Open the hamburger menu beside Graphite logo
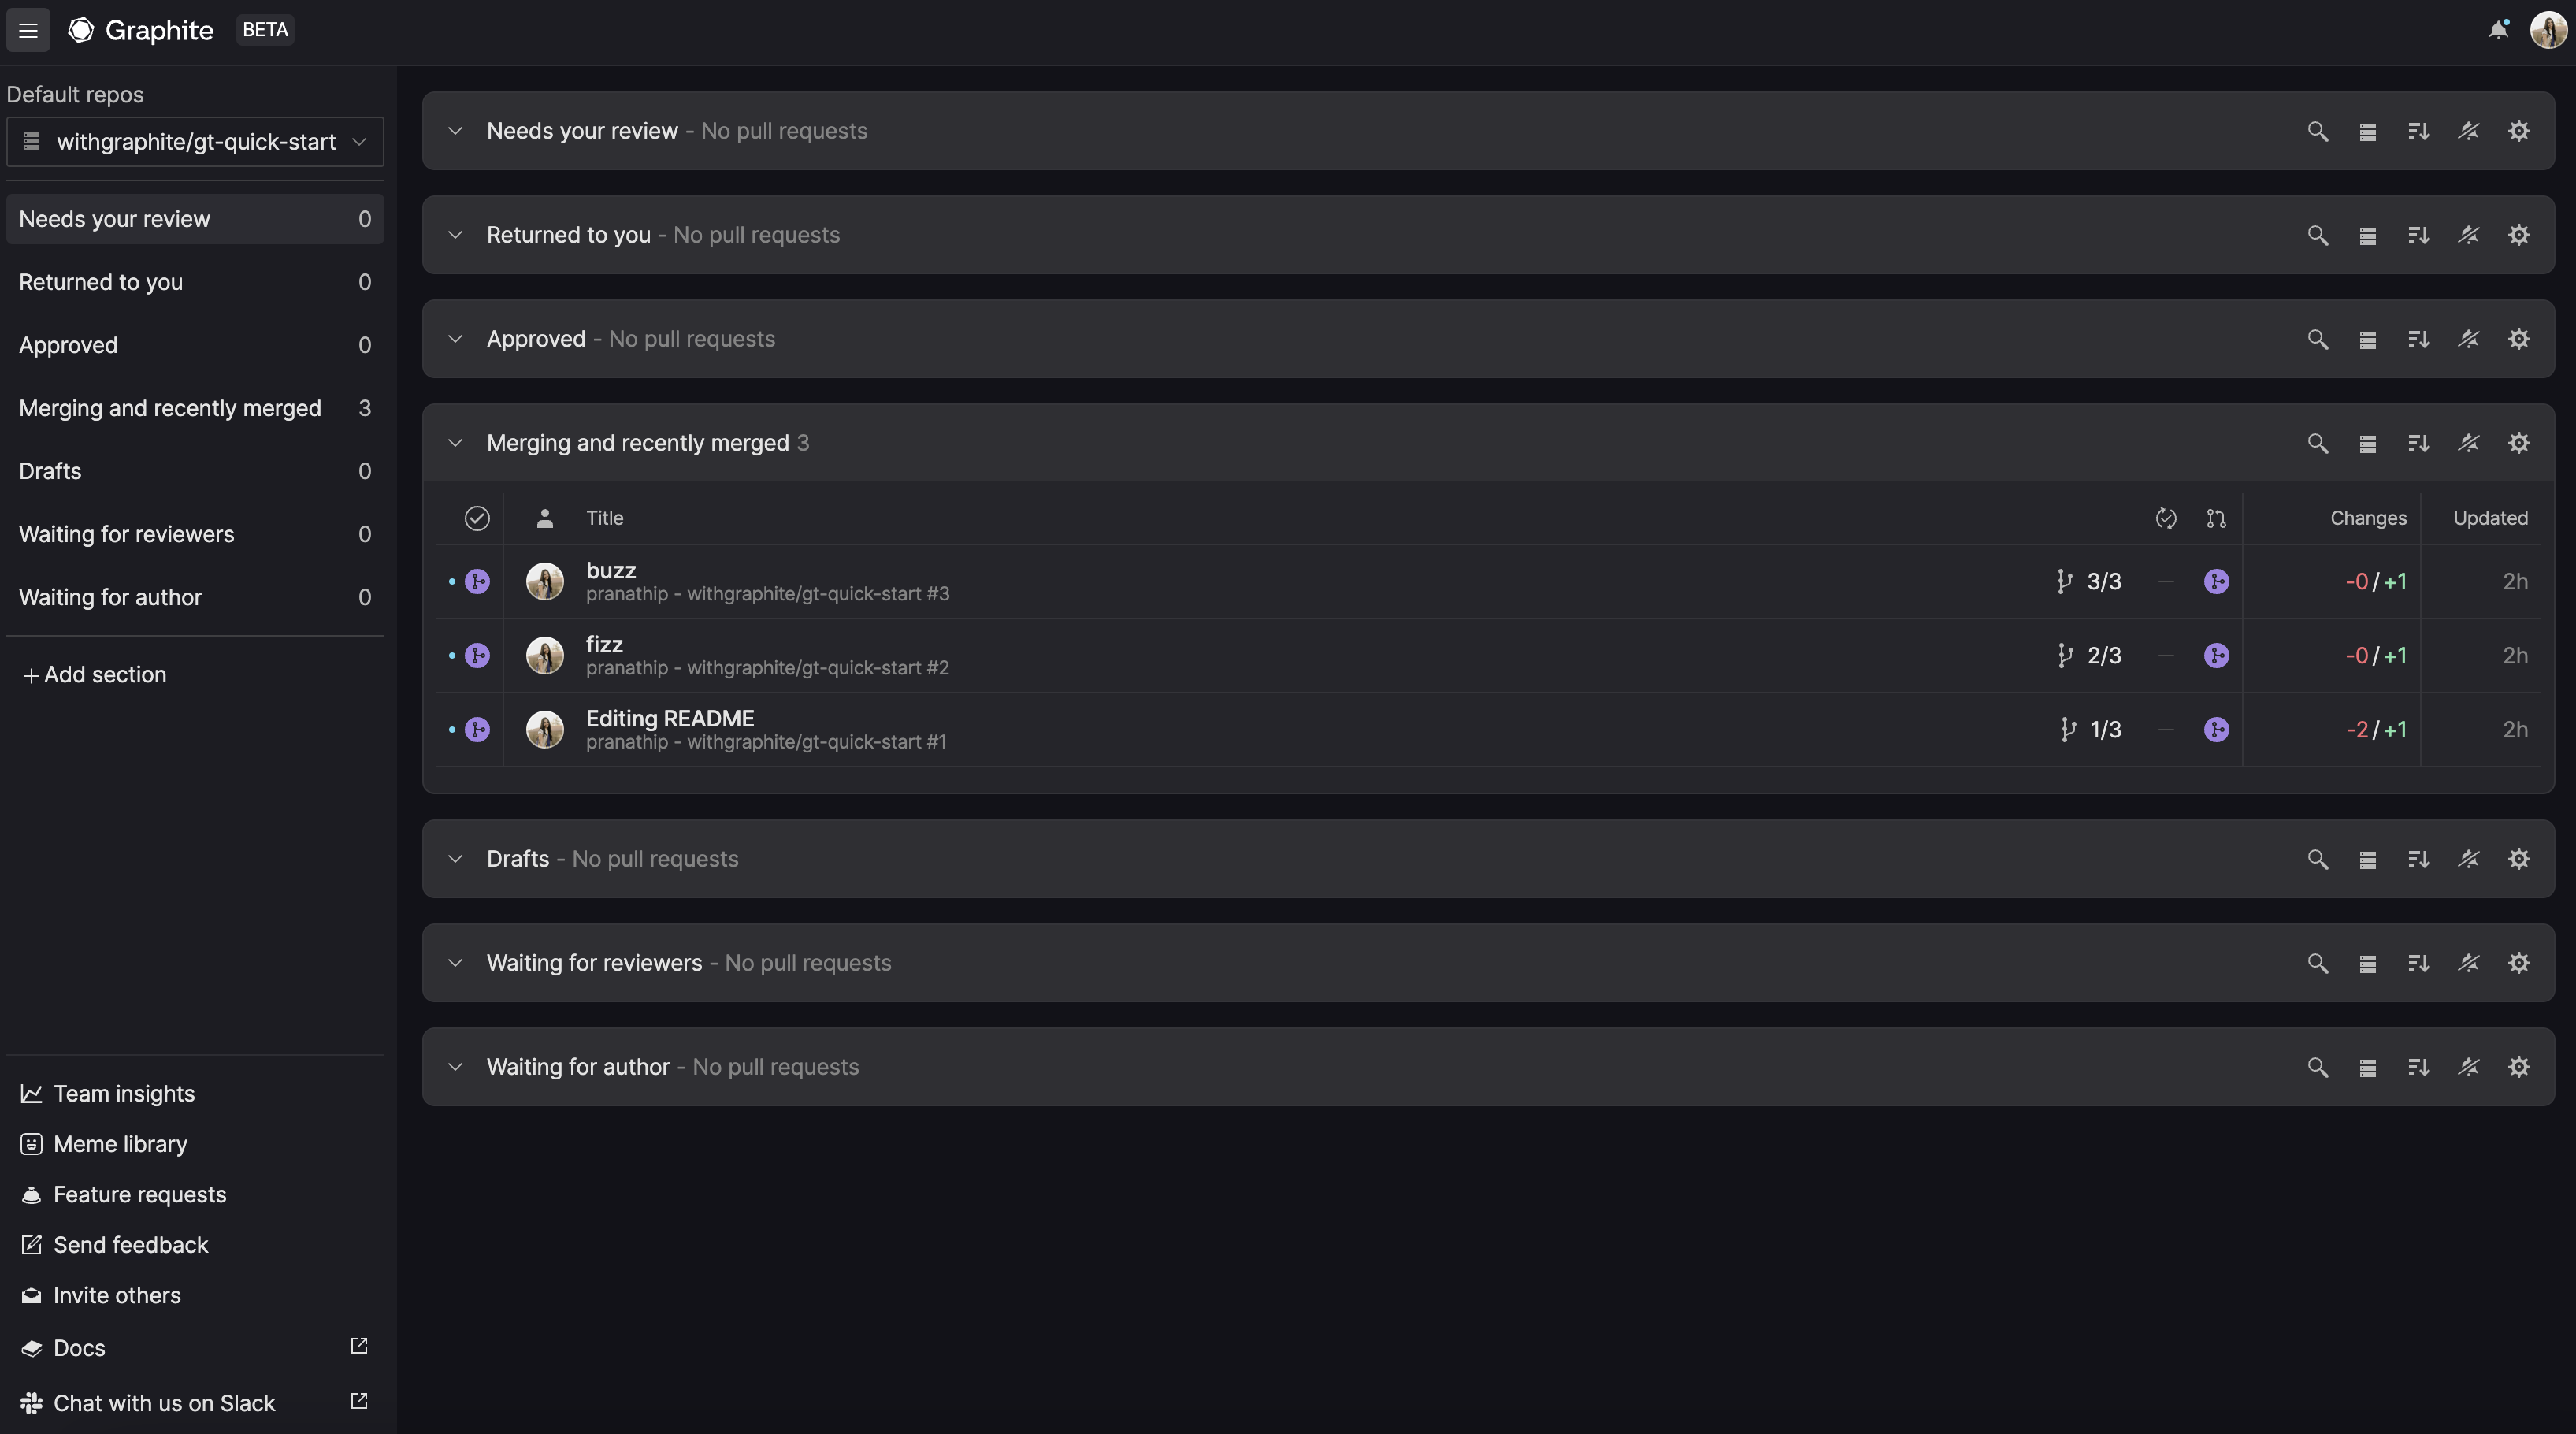This screenshot has height=1434, width=2576. [x=28, y=30]
